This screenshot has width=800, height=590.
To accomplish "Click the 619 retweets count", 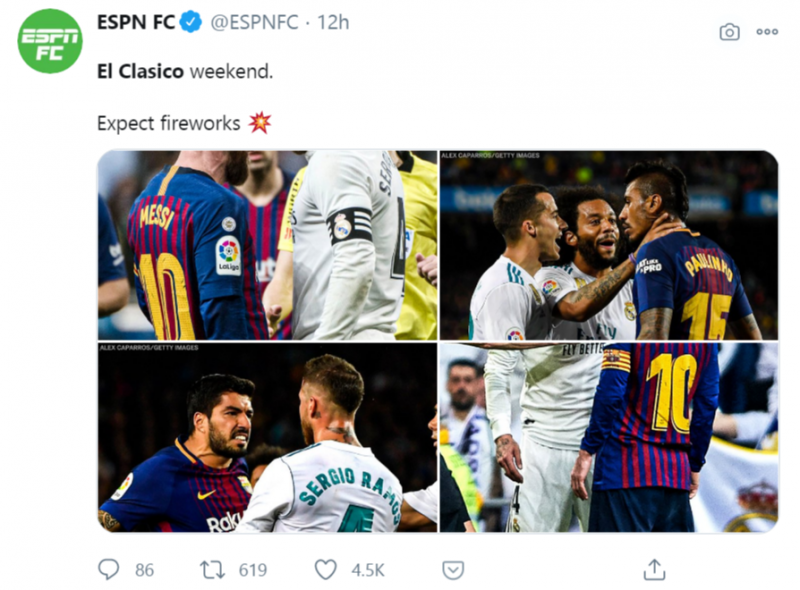I will [252, 570].
